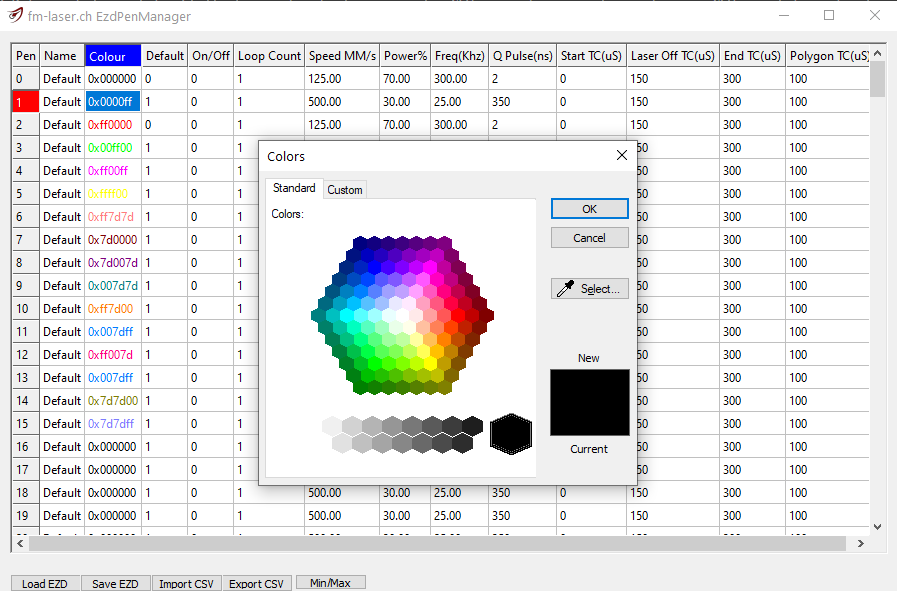Select colour cell 0x7d7d00 of pen 14

pos(113,400)
